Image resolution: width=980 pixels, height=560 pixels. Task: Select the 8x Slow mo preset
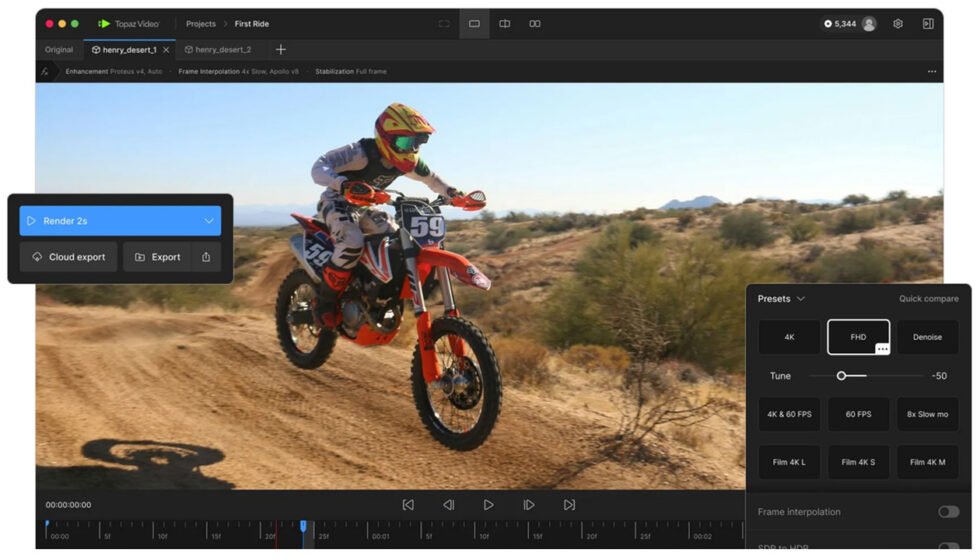tap(928, 414)
